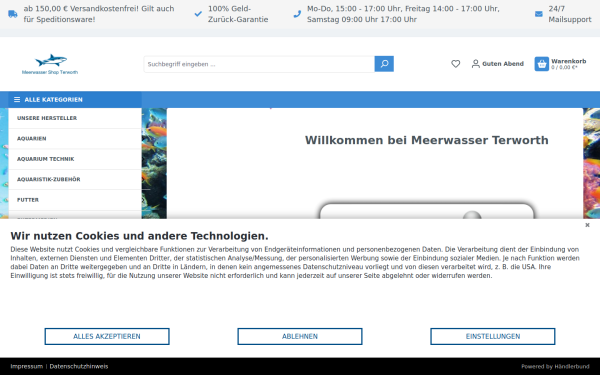Image resolution: width=600 pixels, height=375 pixels.
Task: Open the wishlist heart icon
Action: click(x=455, y=64)
